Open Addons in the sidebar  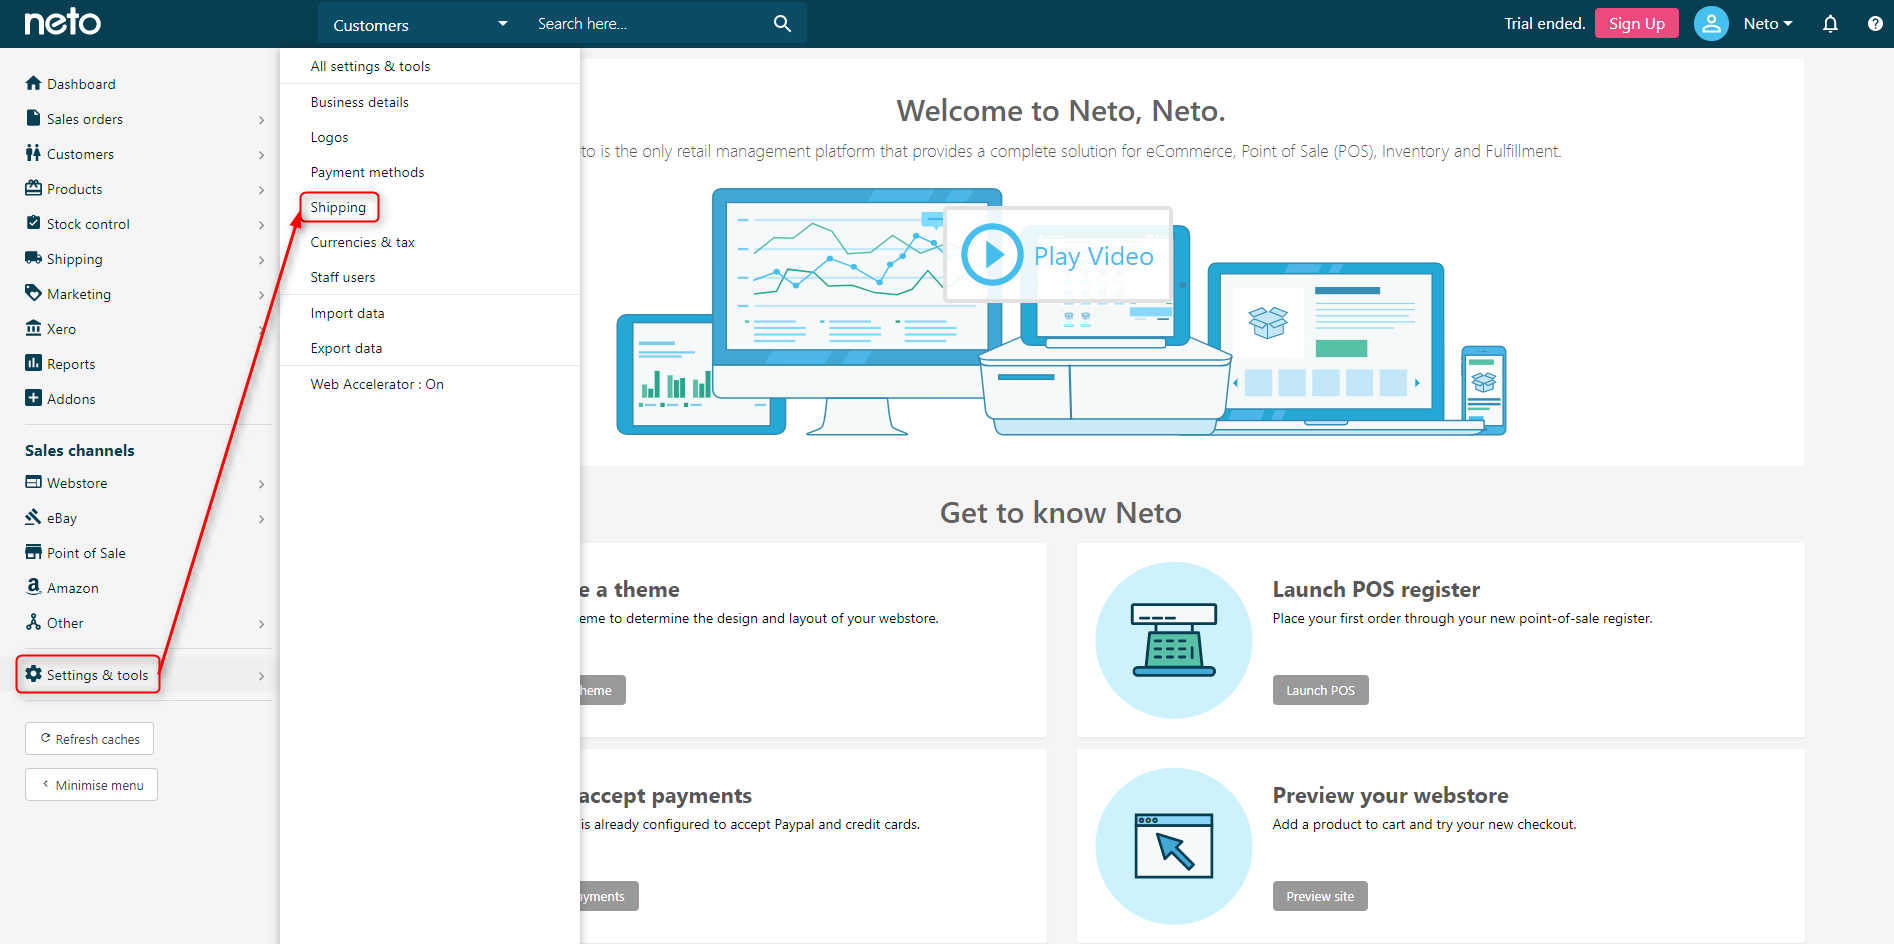[71, 399]
